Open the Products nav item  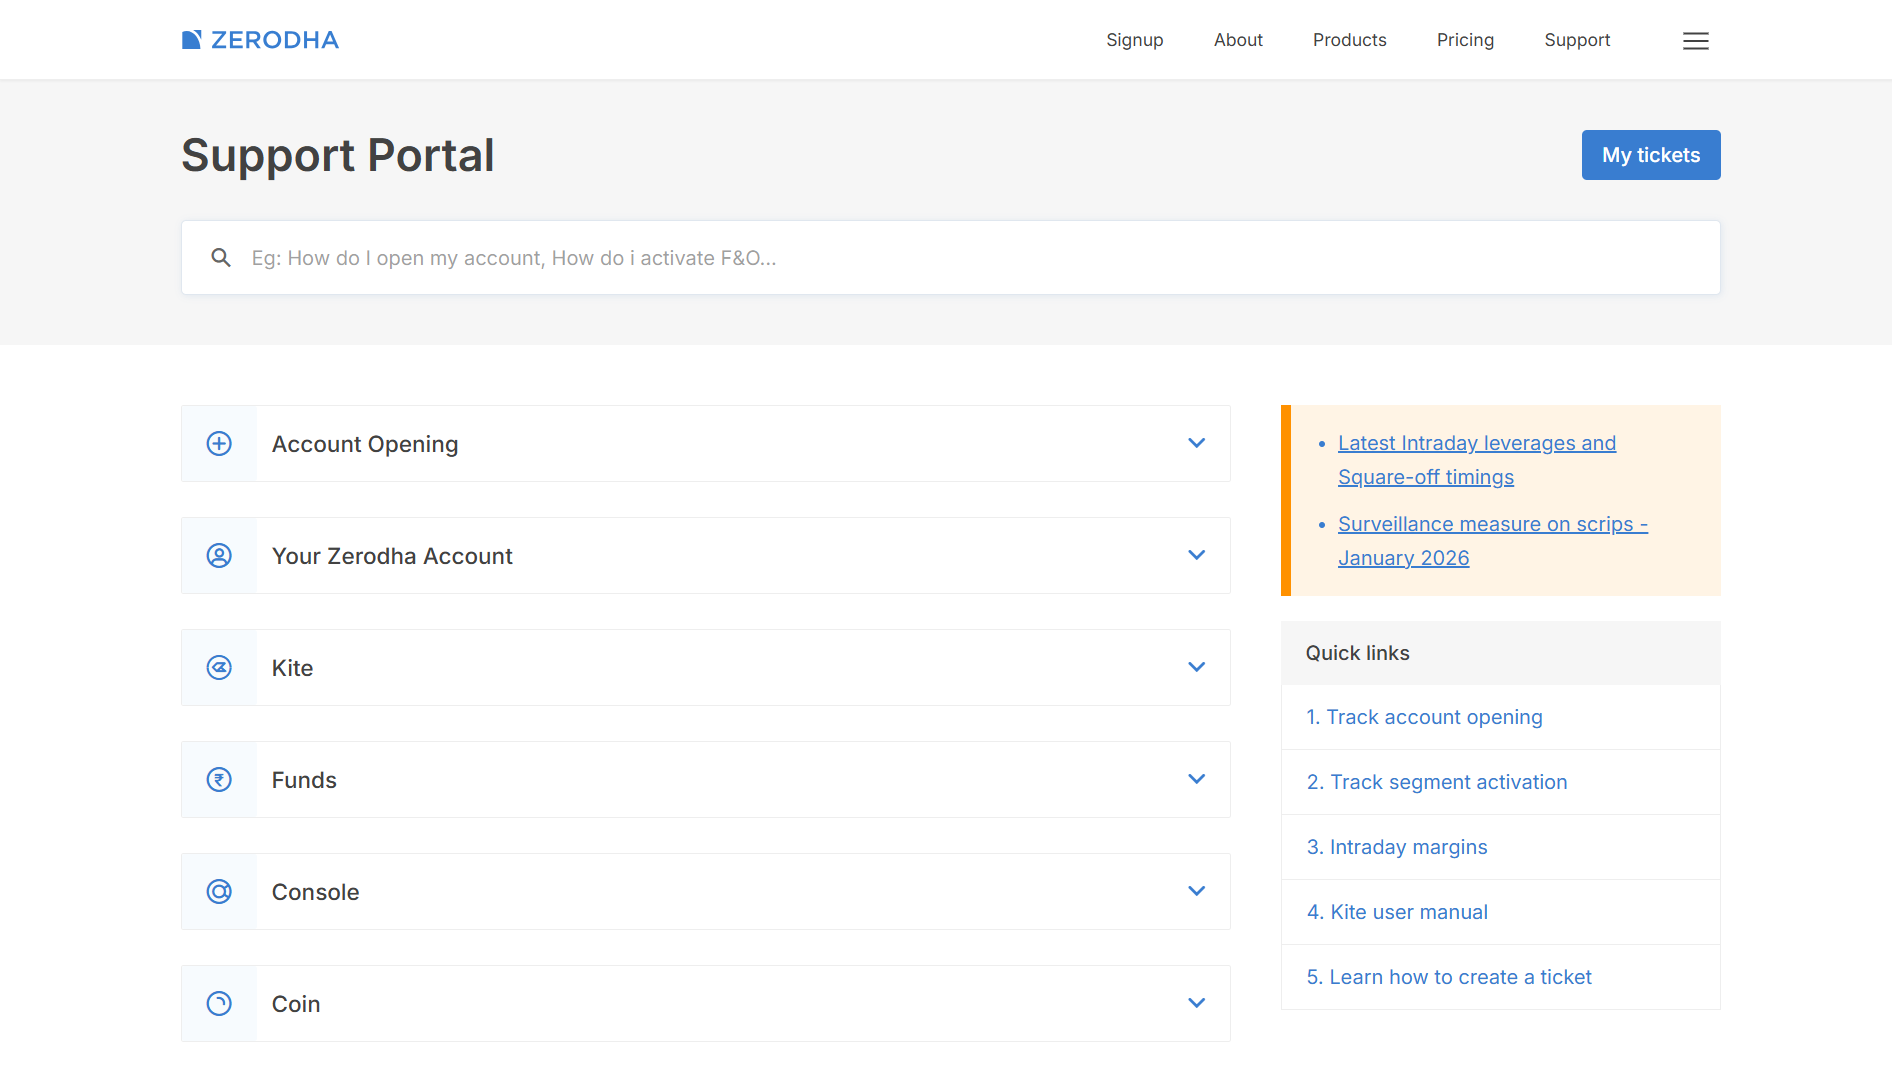(1350, 40)
